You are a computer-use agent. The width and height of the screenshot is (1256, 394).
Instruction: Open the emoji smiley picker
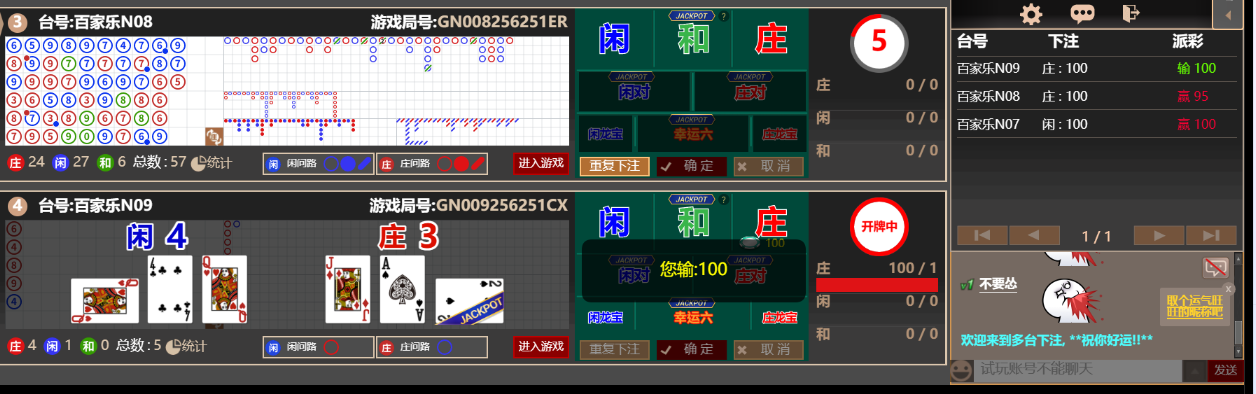[x=960, y=371]
